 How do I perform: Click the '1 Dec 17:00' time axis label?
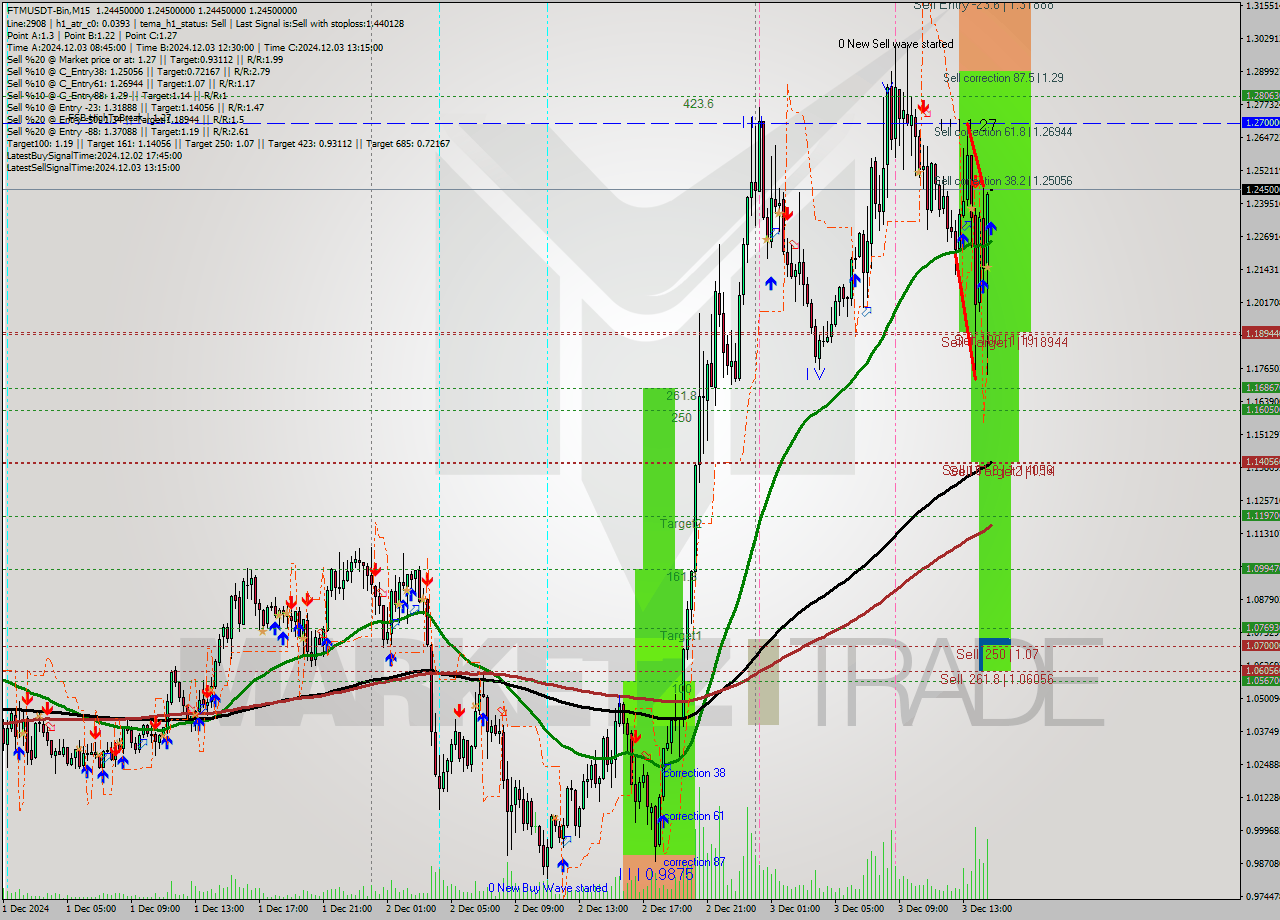click(x=283, y=909)
